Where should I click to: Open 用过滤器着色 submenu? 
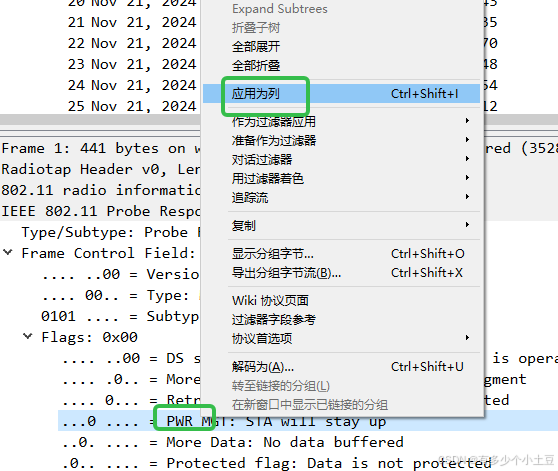tap(341, 178)
